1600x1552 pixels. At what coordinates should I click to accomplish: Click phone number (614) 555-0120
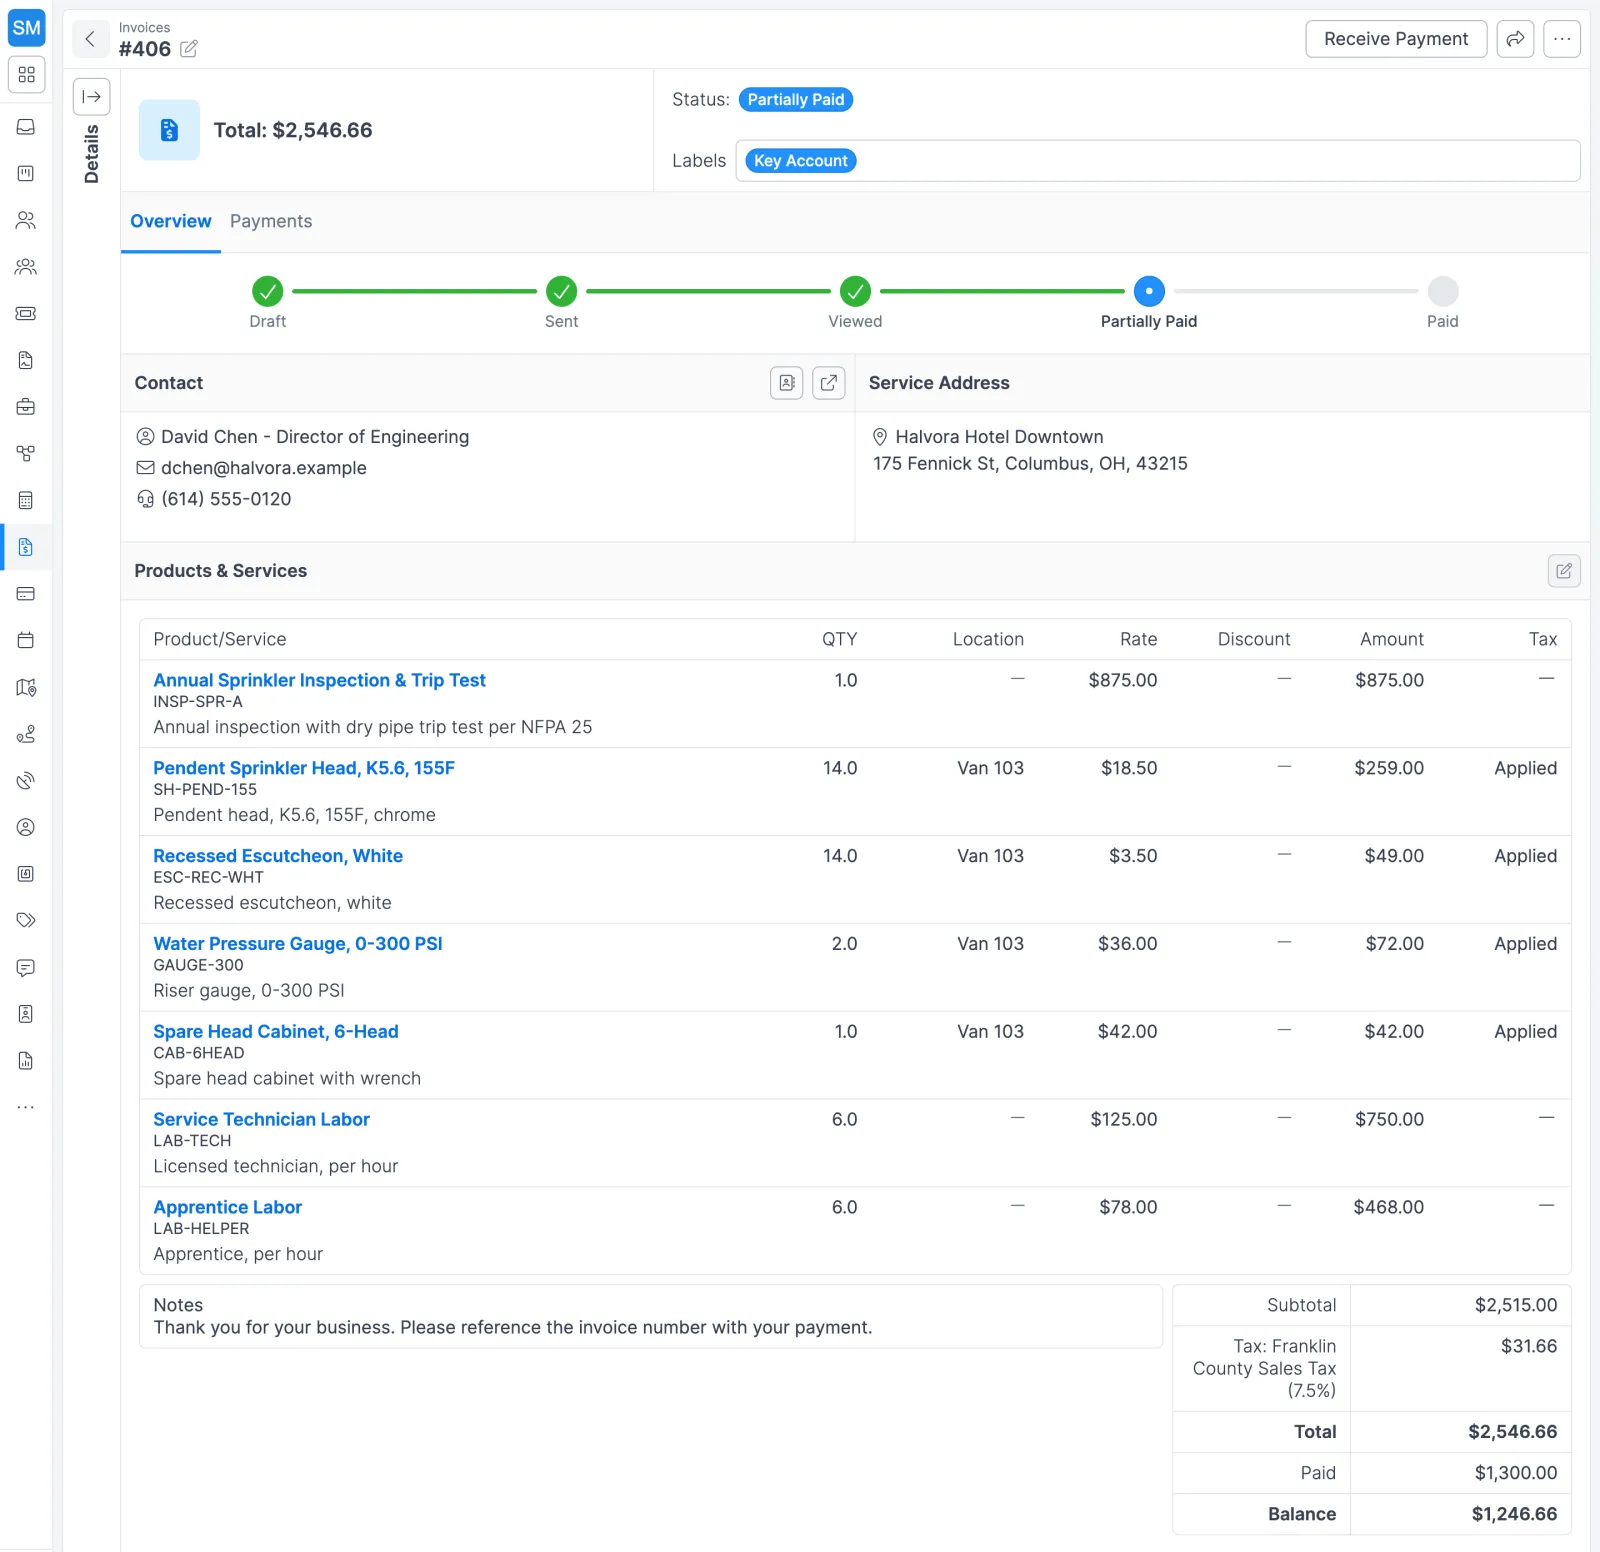coord(226,499)
